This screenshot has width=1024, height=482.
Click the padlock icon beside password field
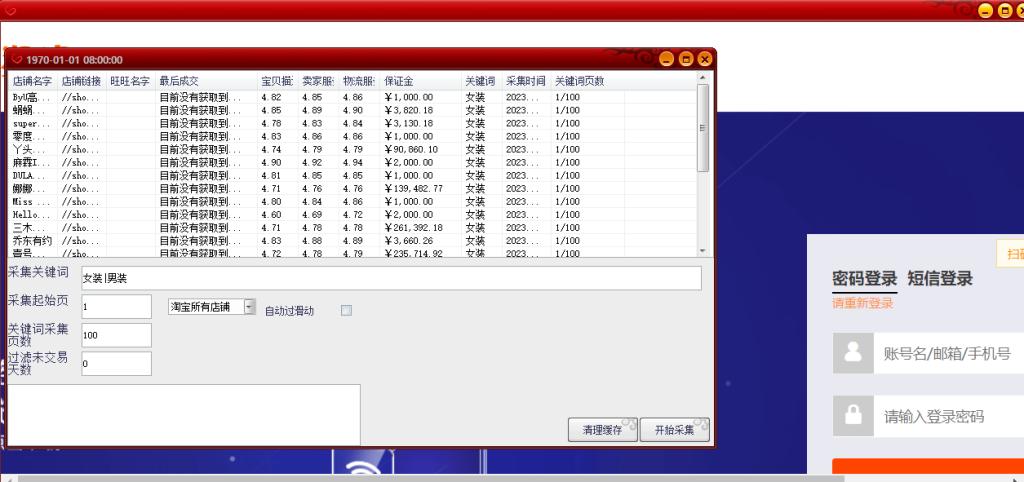[853, 416]
